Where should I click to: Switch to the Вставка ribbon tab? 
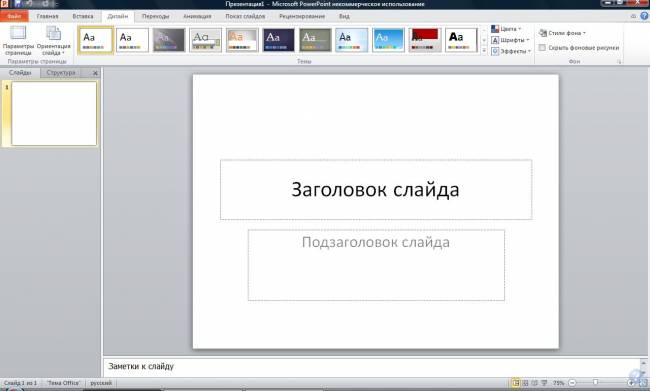click(x=82, y=16)
